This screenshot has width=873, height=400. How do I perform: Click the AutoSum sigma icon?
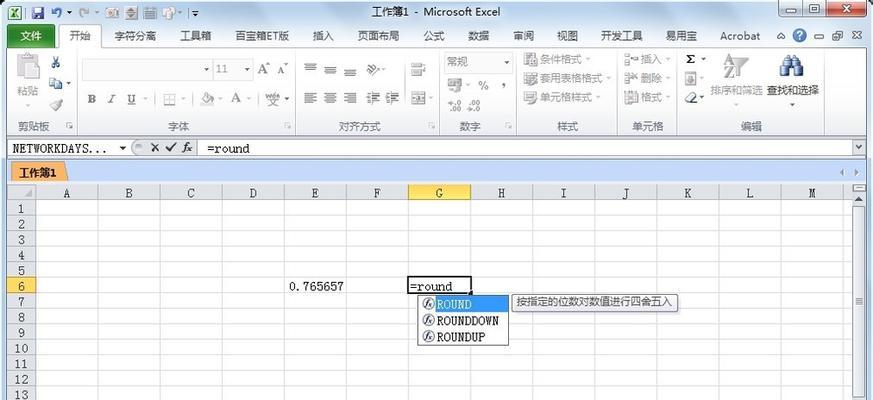[x=691, y=59]
